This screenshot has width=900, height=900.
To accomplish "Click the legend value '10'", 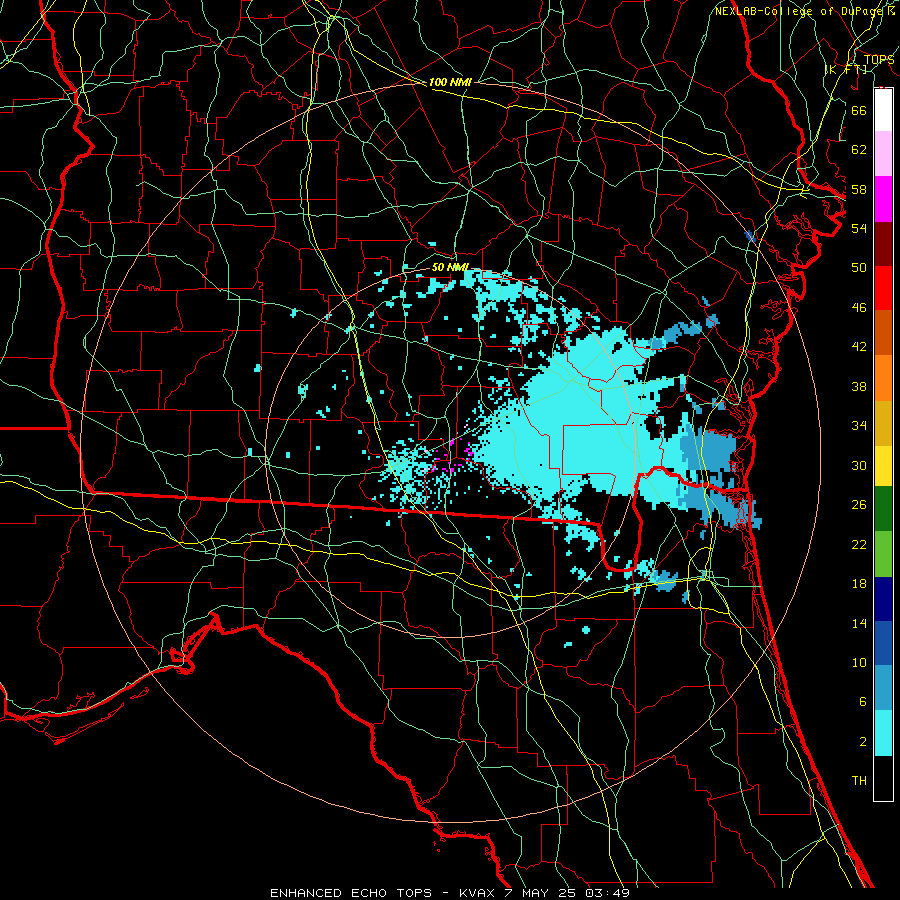I will click(x=859, y=662).
